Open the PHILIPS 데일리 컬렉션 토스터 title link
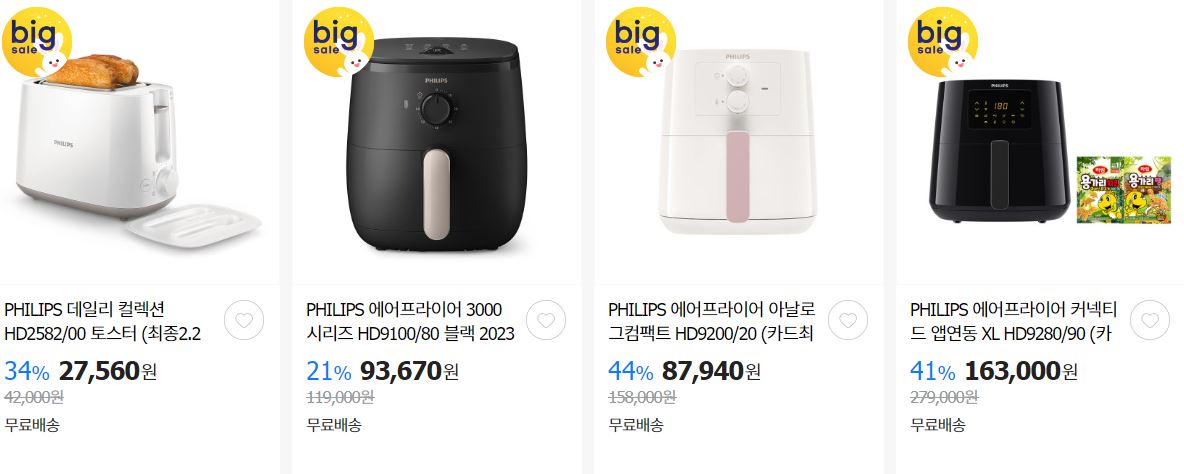The width and height of the screenshot is (1184, 474). pyautogui.click(x=103, y=322)
